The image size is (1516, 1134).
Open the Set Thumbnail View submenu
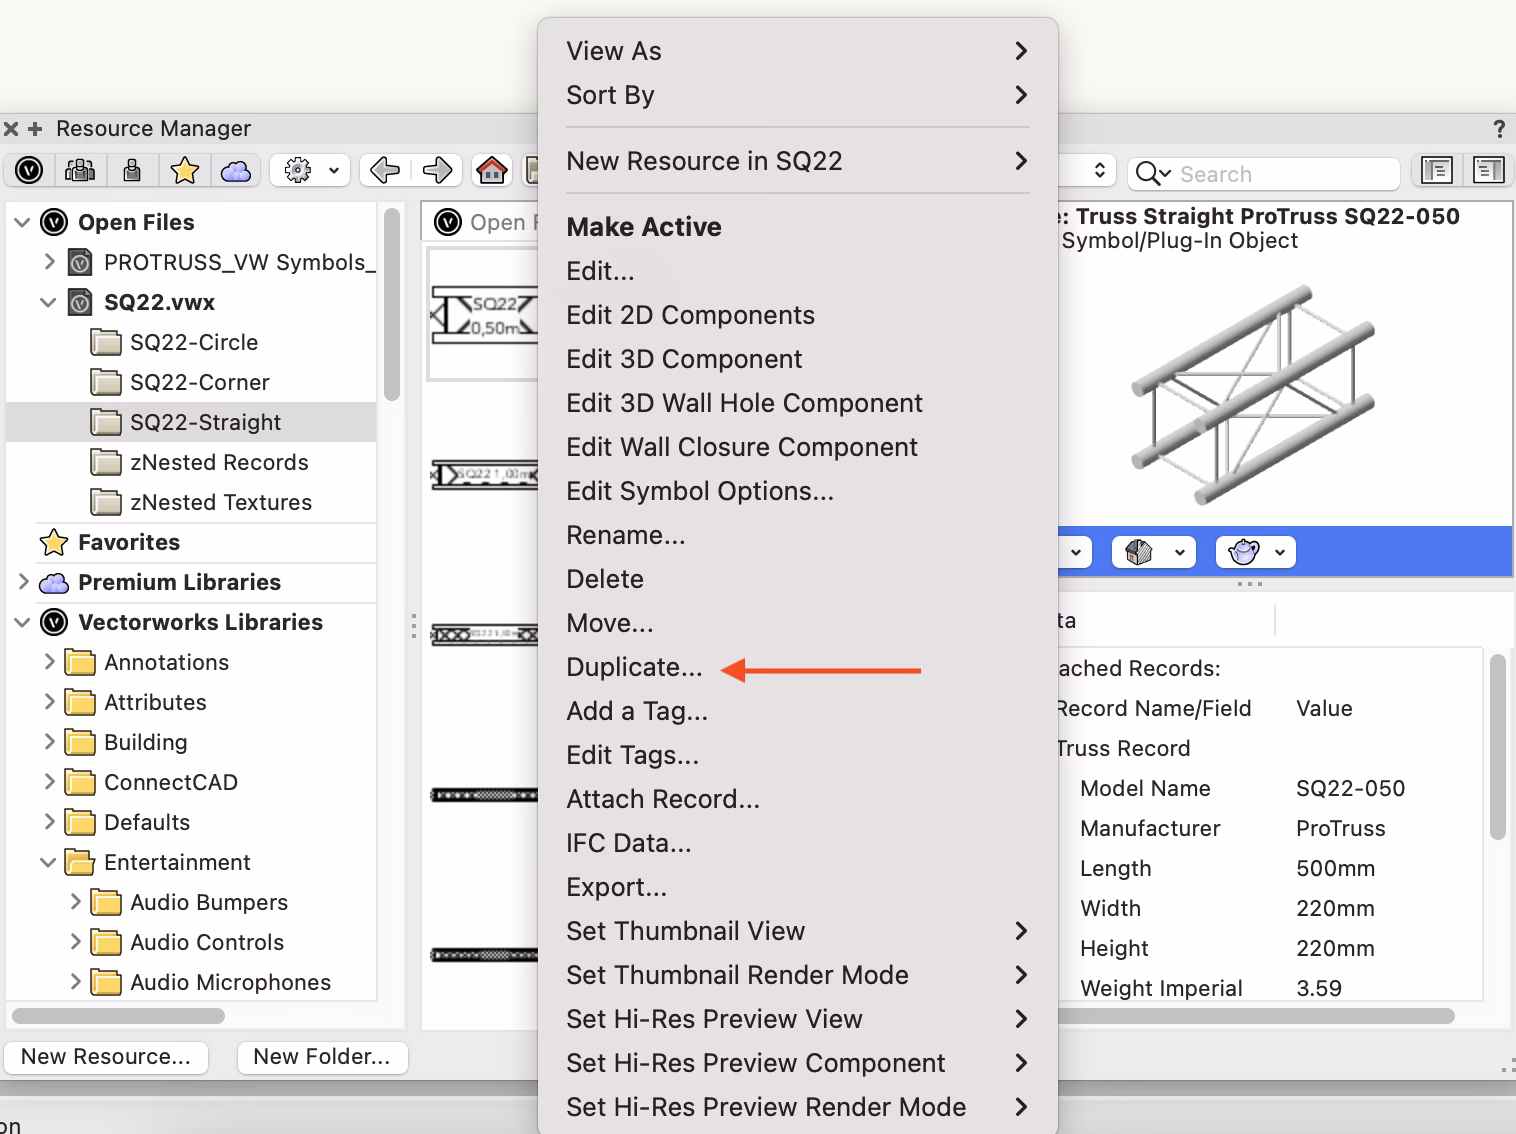686,930
